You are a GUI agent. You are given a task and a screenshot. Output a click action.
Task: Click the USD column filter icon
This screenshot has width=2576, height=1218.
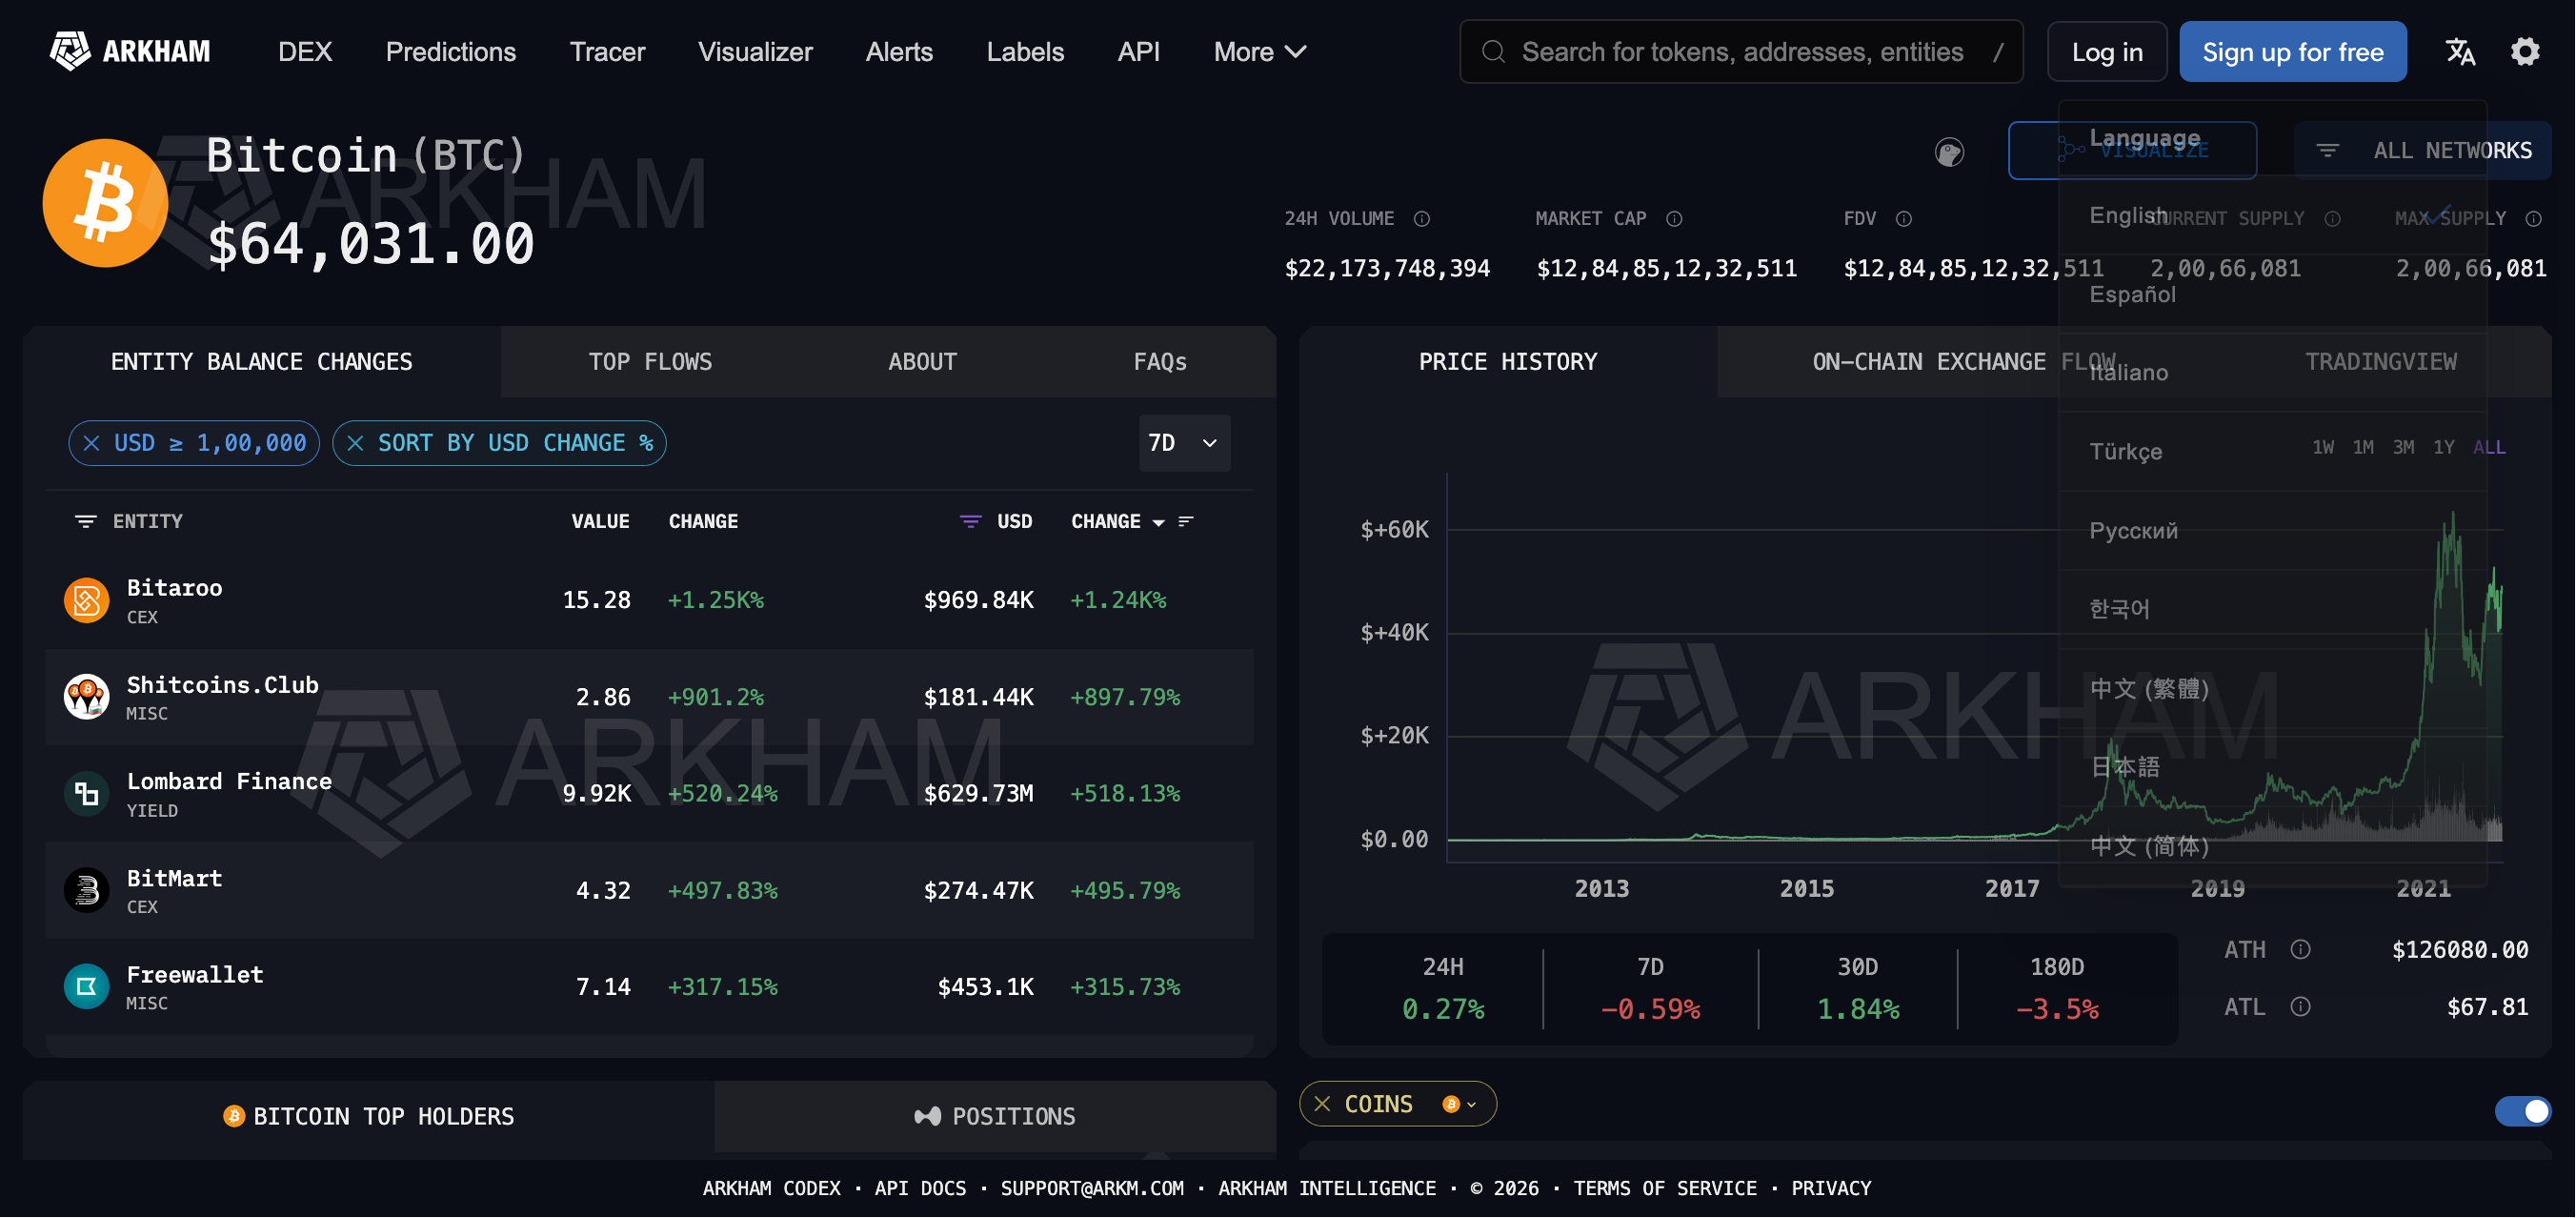(970, 521)
